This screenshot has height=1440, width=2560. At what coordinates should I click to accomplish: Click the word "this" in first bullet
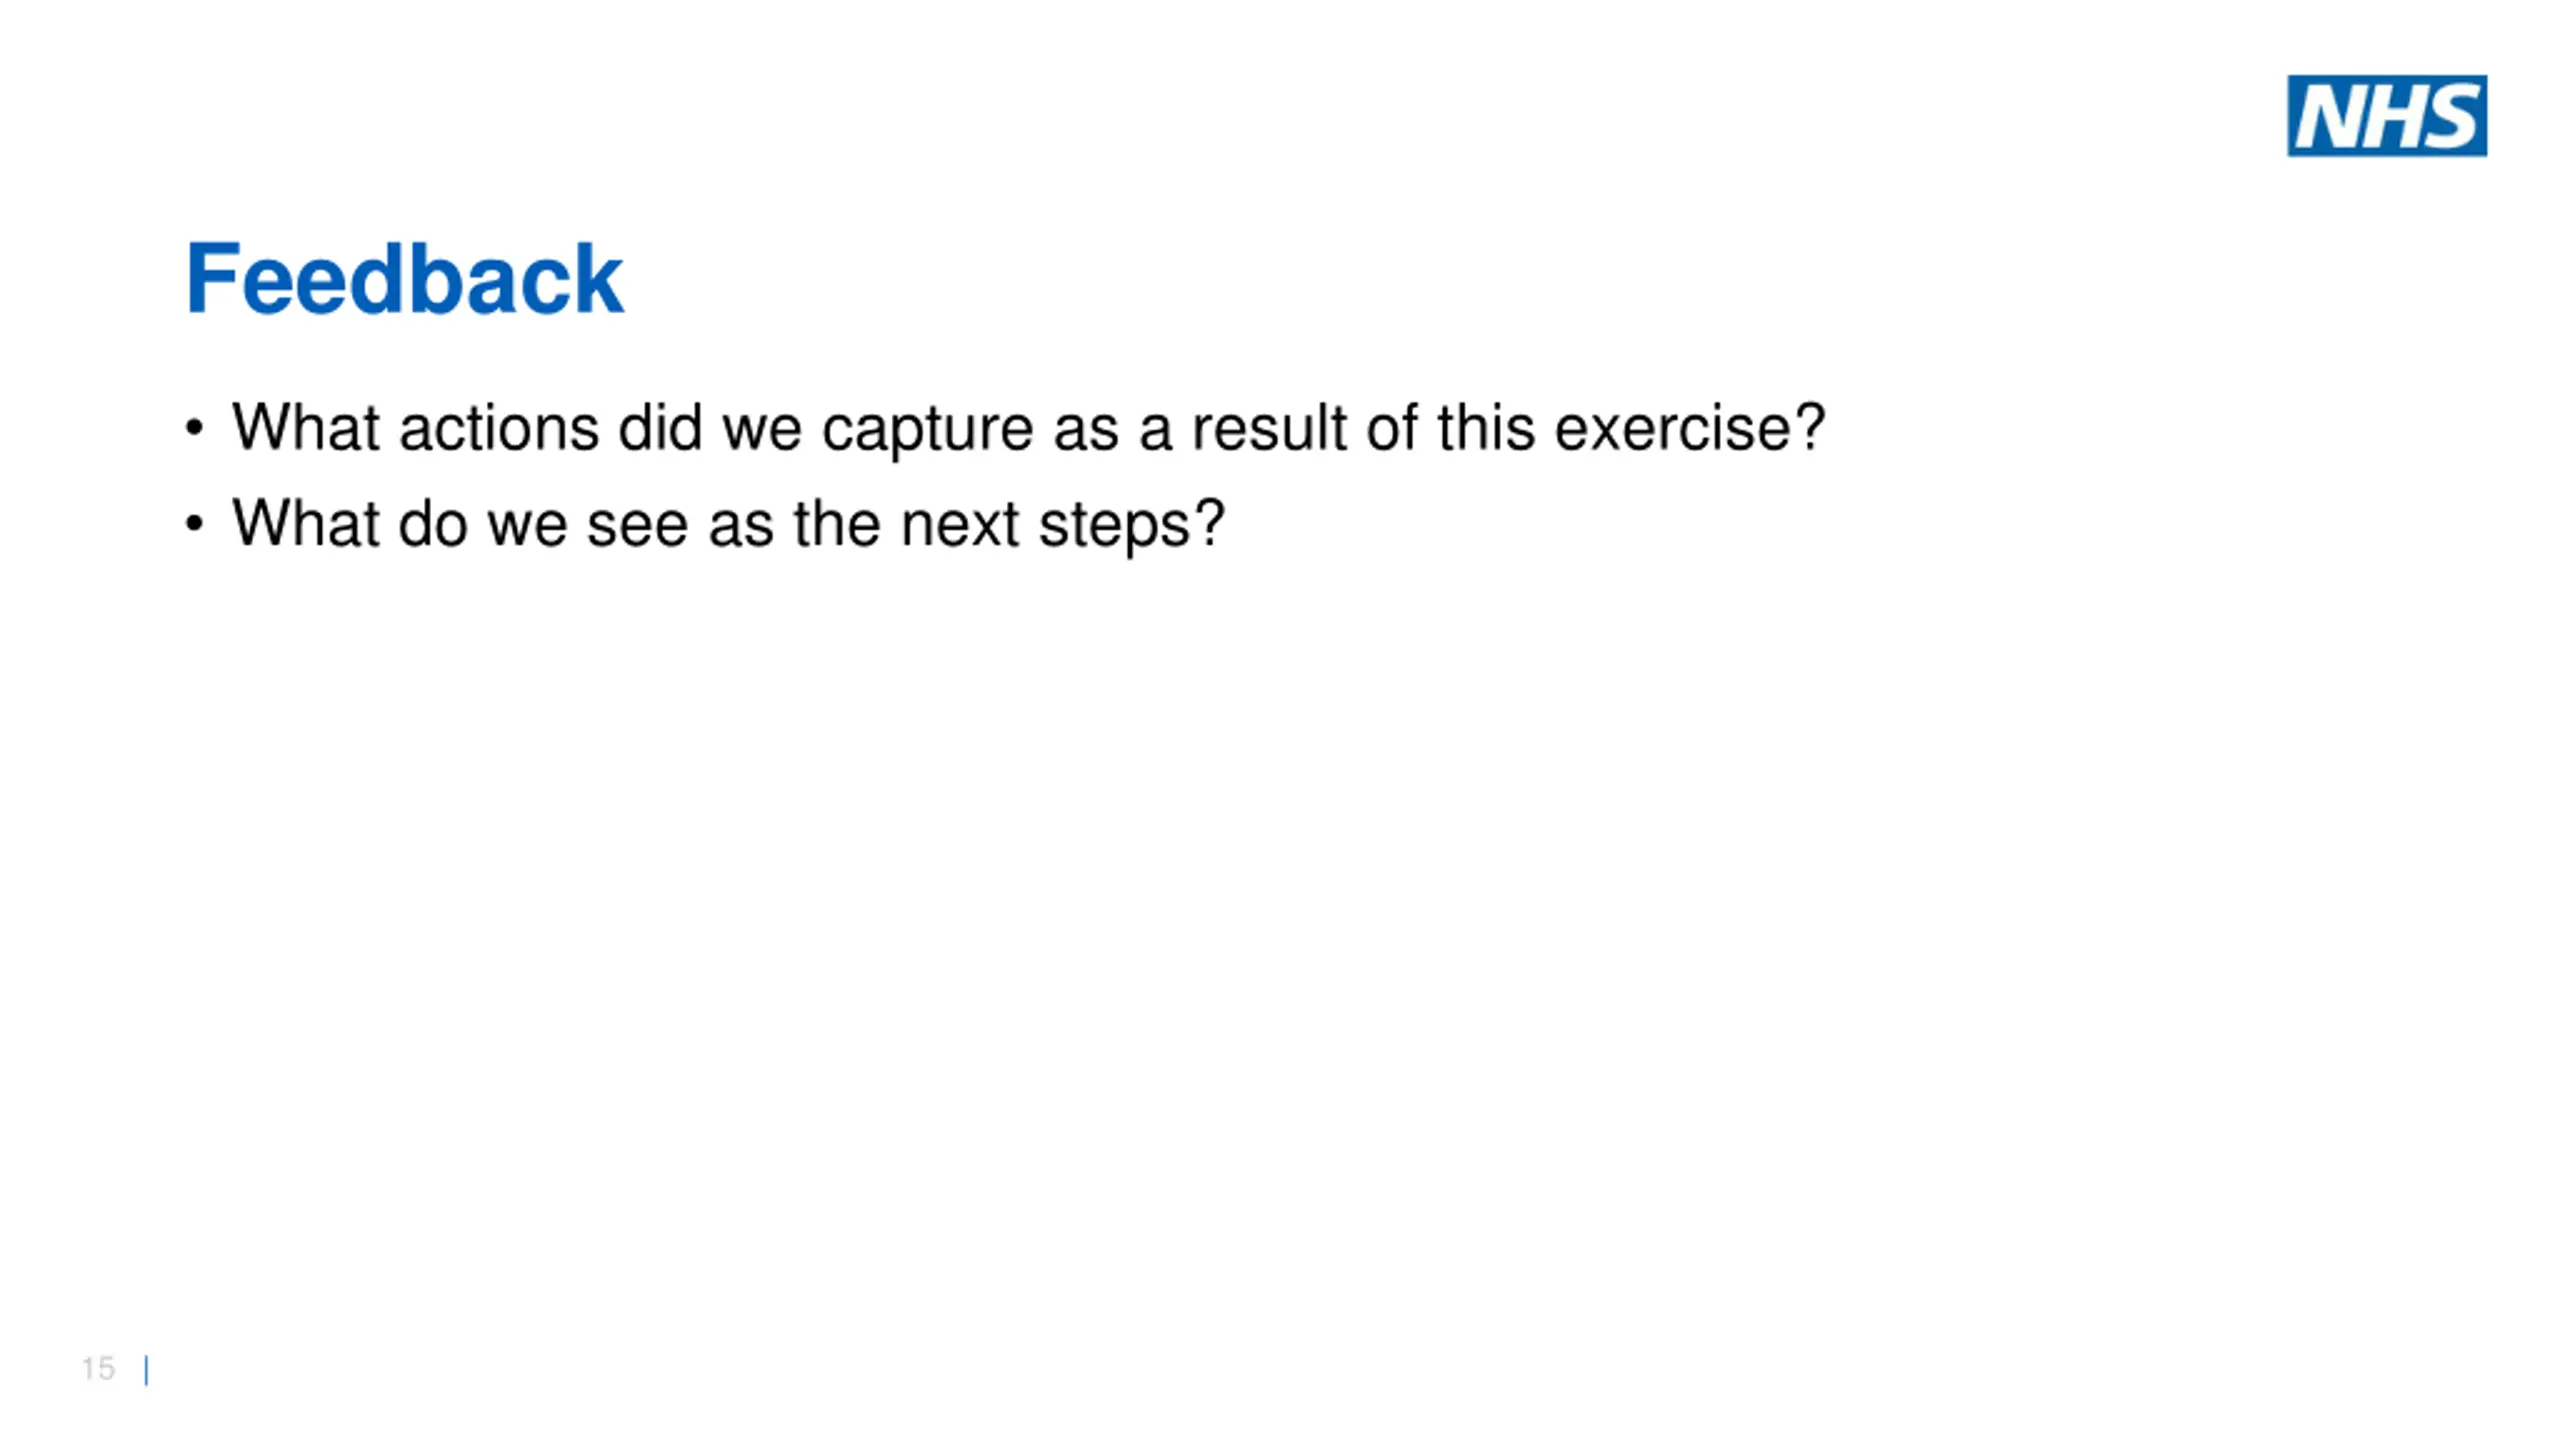click(x=1485, y=428)
